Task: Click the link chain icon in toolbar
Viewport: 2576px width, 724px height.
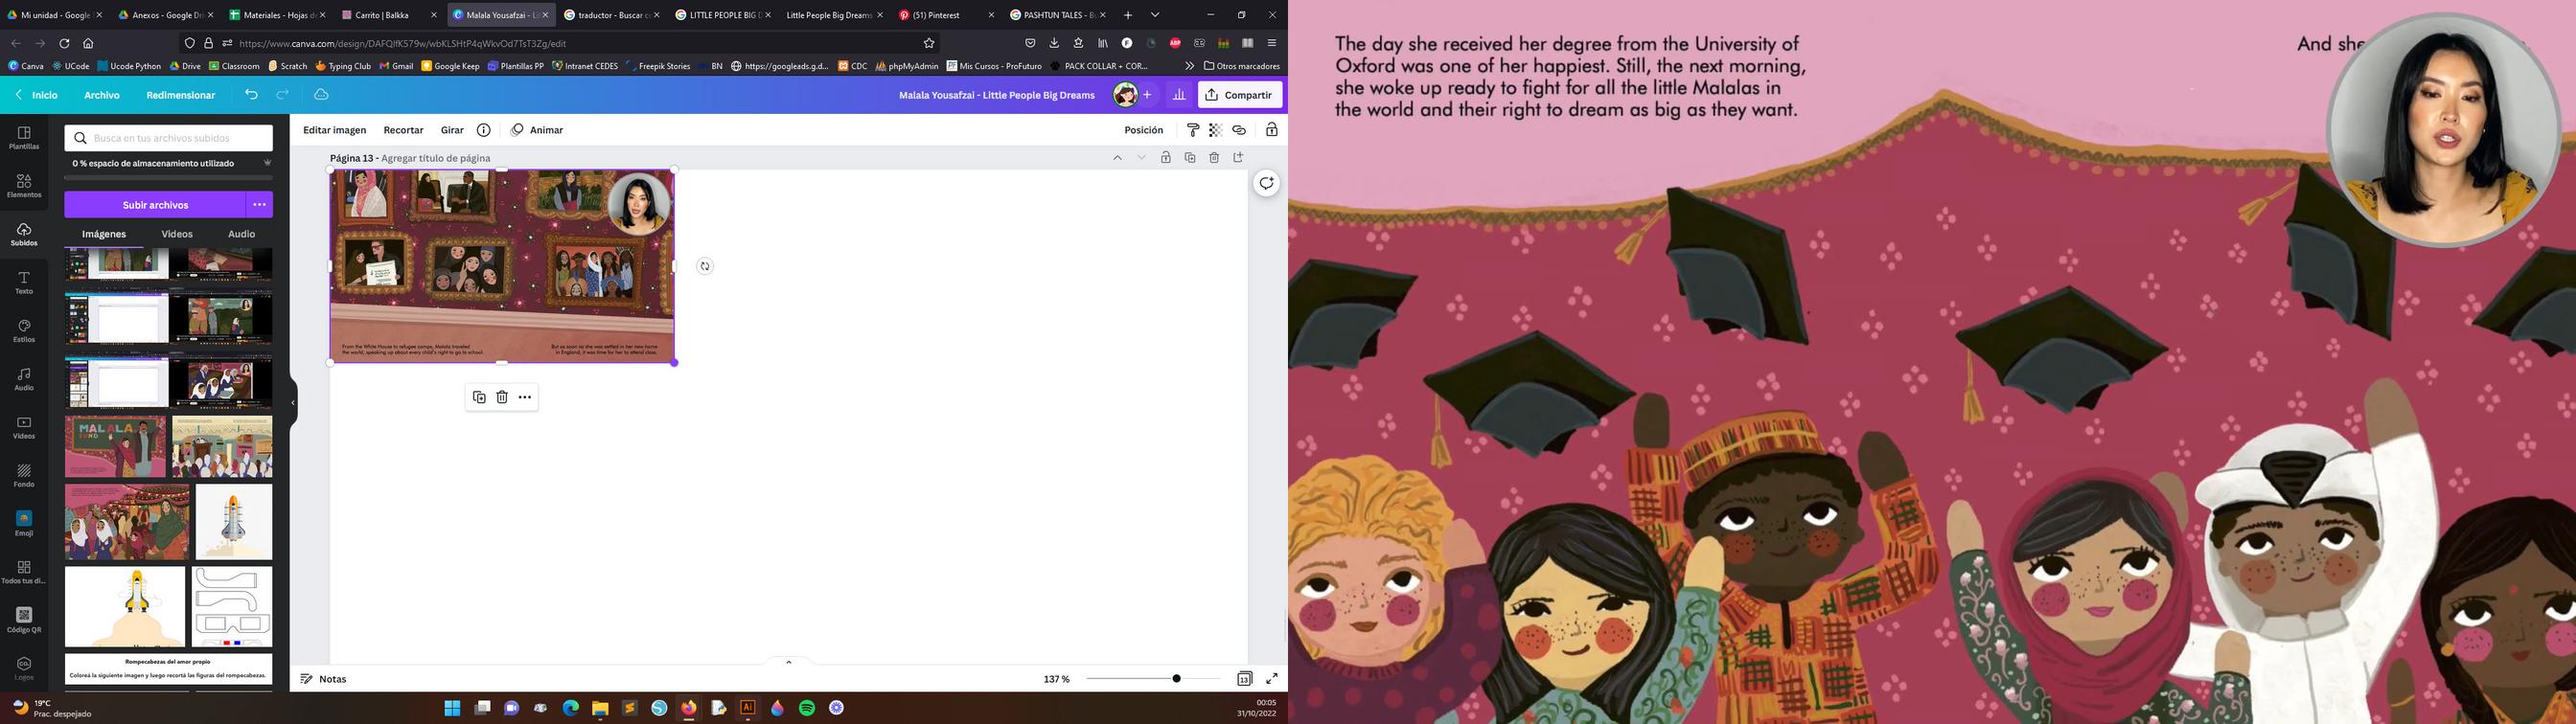Action: [x=1239, y=130]
